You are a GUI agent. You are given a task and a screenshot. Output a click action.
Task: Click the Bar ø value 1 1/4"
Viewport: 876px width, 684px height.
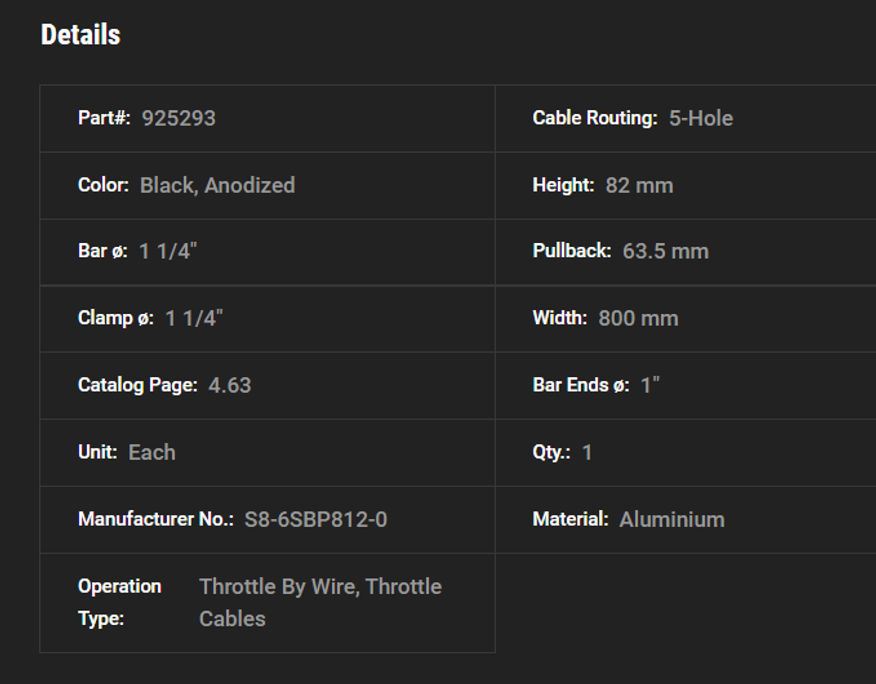[x=168, y=251]
